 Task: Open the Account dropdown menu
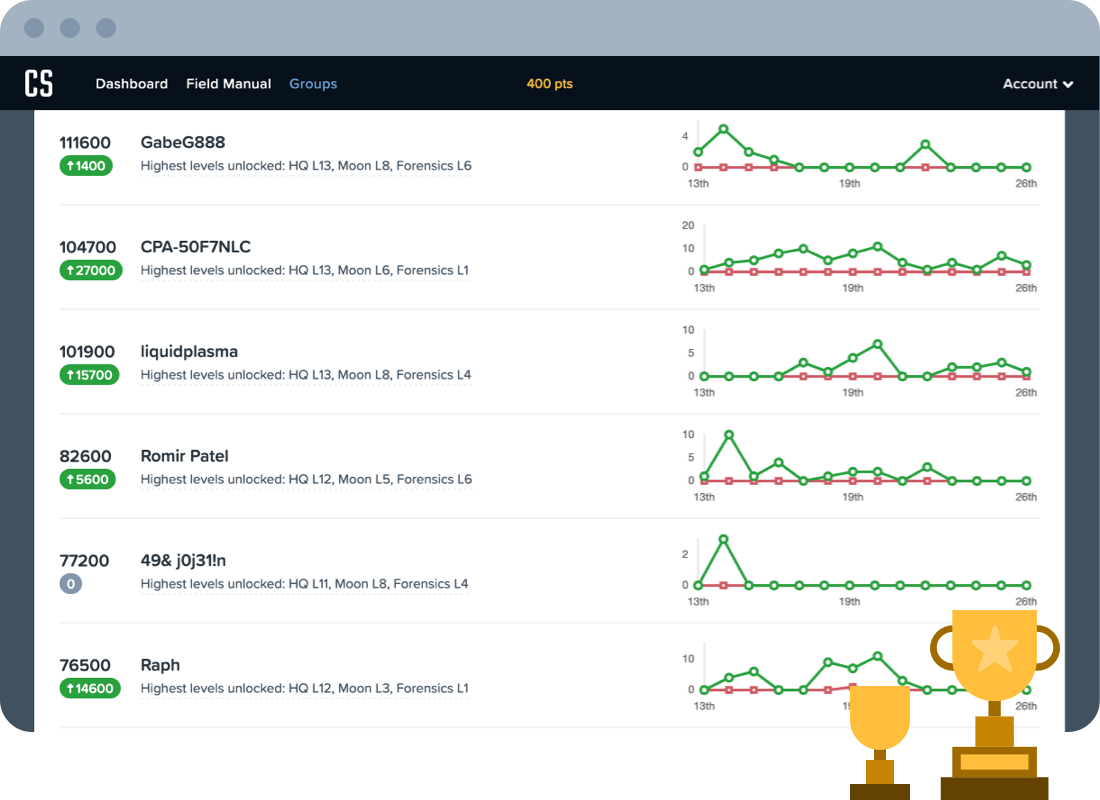click(x=1037, y=83)
